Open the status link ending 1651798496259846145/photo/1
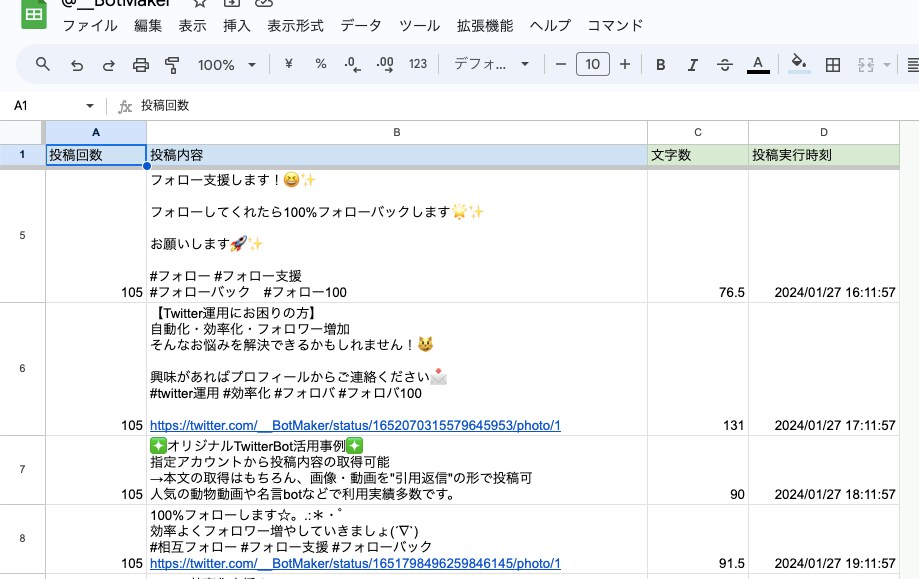The width and height of the screenshot is (919, 579). (x=355, y=564)
